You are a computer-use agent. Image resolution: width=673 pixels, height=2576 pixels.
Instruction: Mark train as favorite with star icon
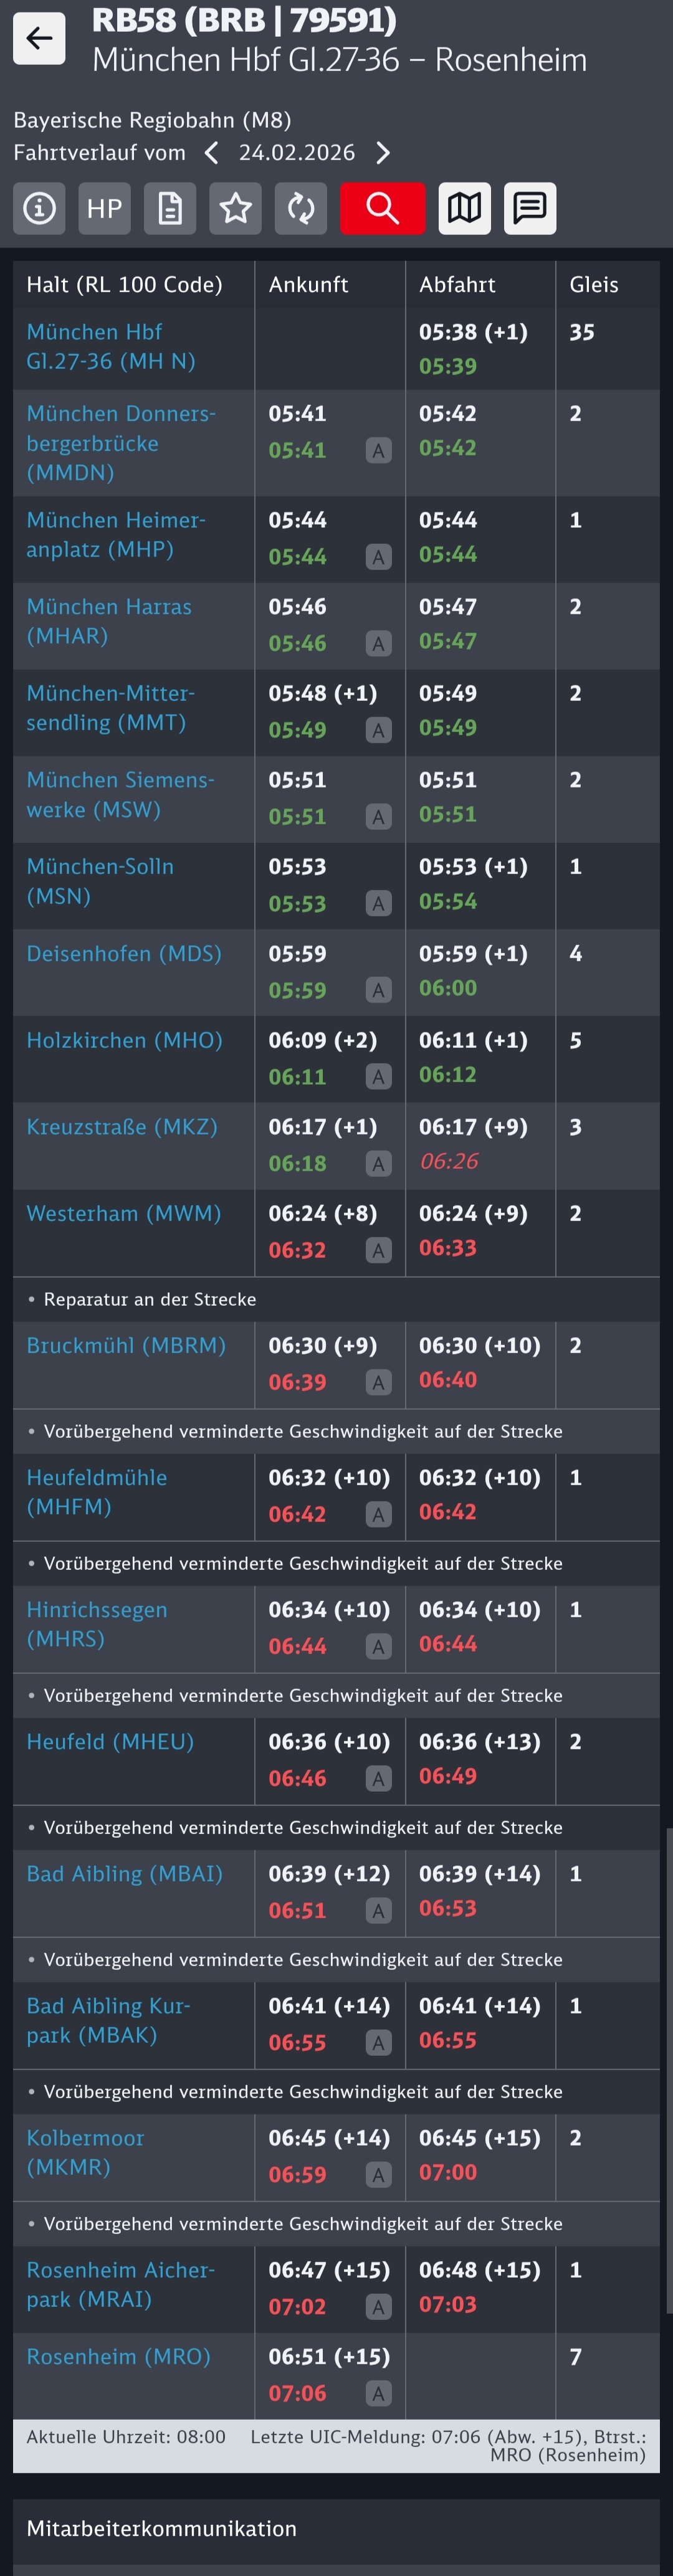236,208
